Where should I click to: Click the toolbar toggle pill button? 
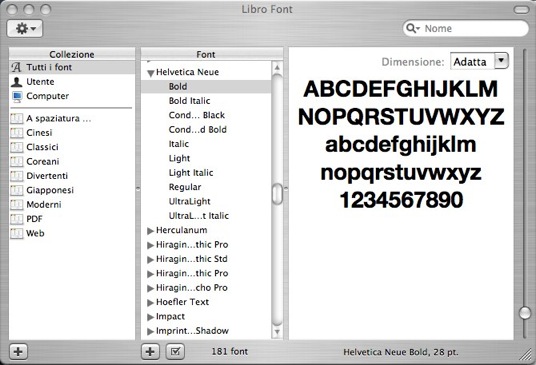coord(521,10)
